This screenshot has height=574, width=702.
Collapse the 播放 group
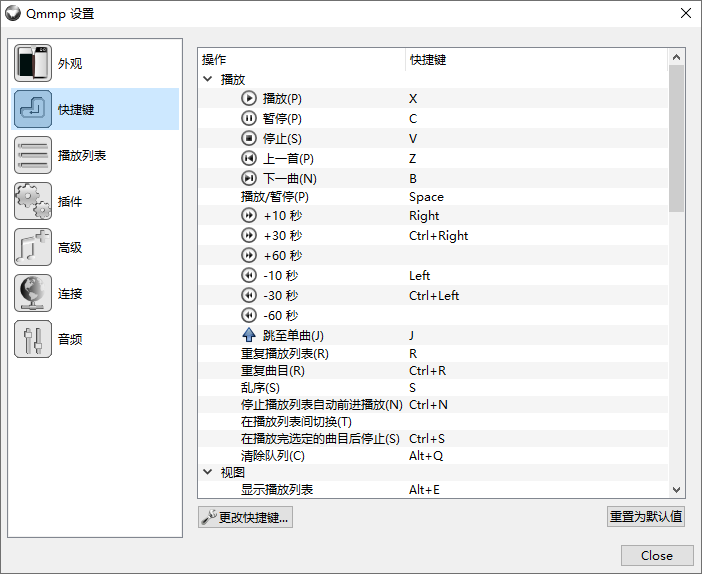208,79
